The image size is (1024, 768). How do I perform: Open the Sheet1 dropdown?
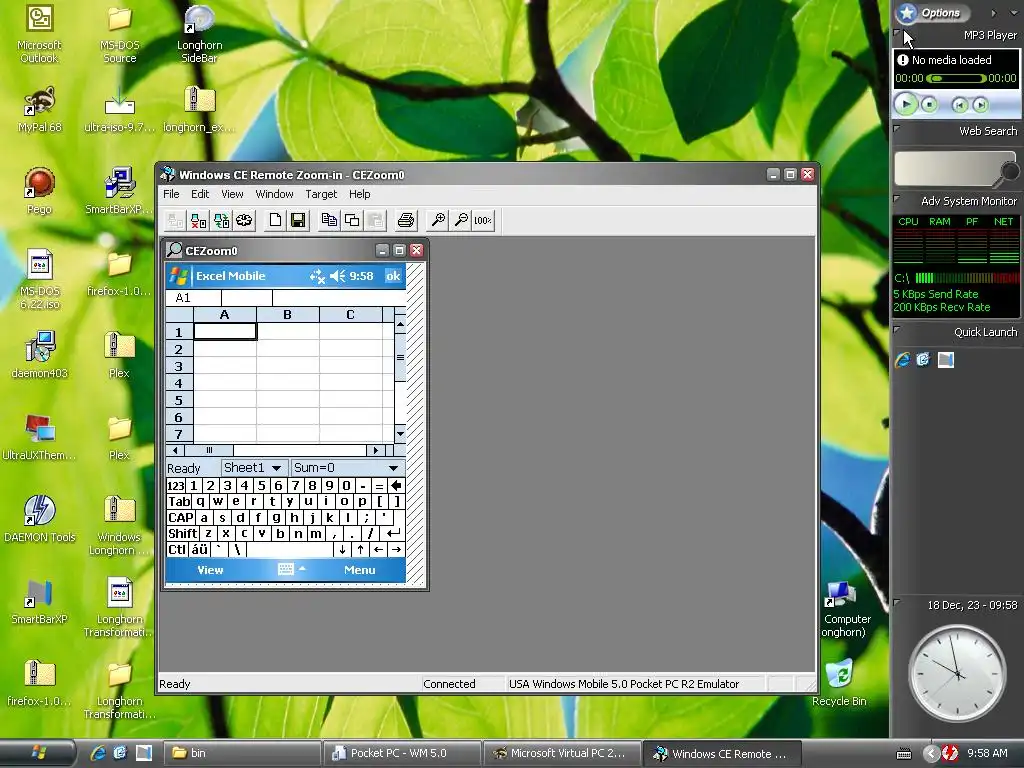pyautogui.click(x=253, y=468)
